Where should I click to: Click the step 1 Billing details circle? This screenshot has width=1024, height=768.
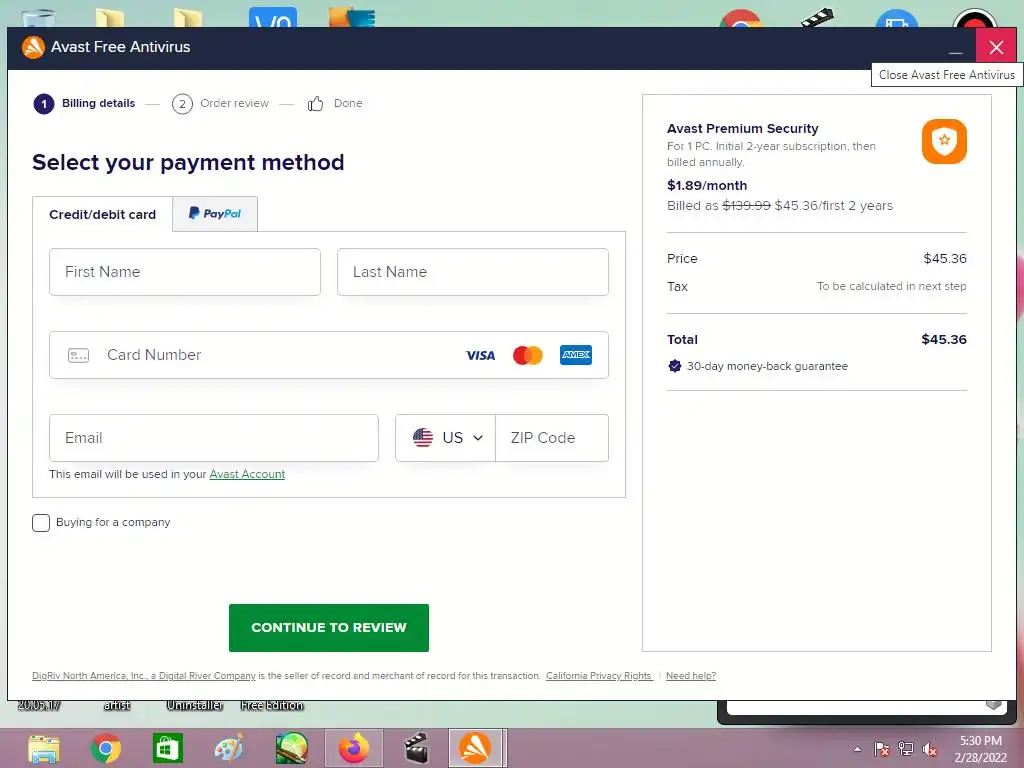44,104
